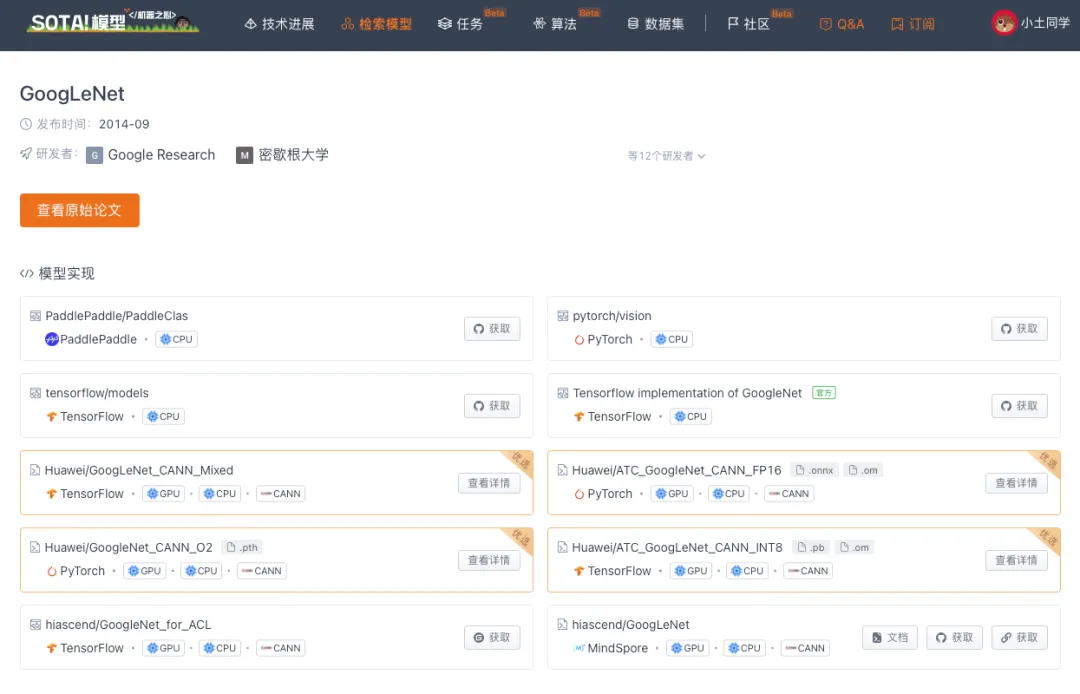This screenshot has height=694, width=1080.
Task: Select CPU tag under ATC_GoogLeNet_CANN_INT8
Action: click(747, 571)
